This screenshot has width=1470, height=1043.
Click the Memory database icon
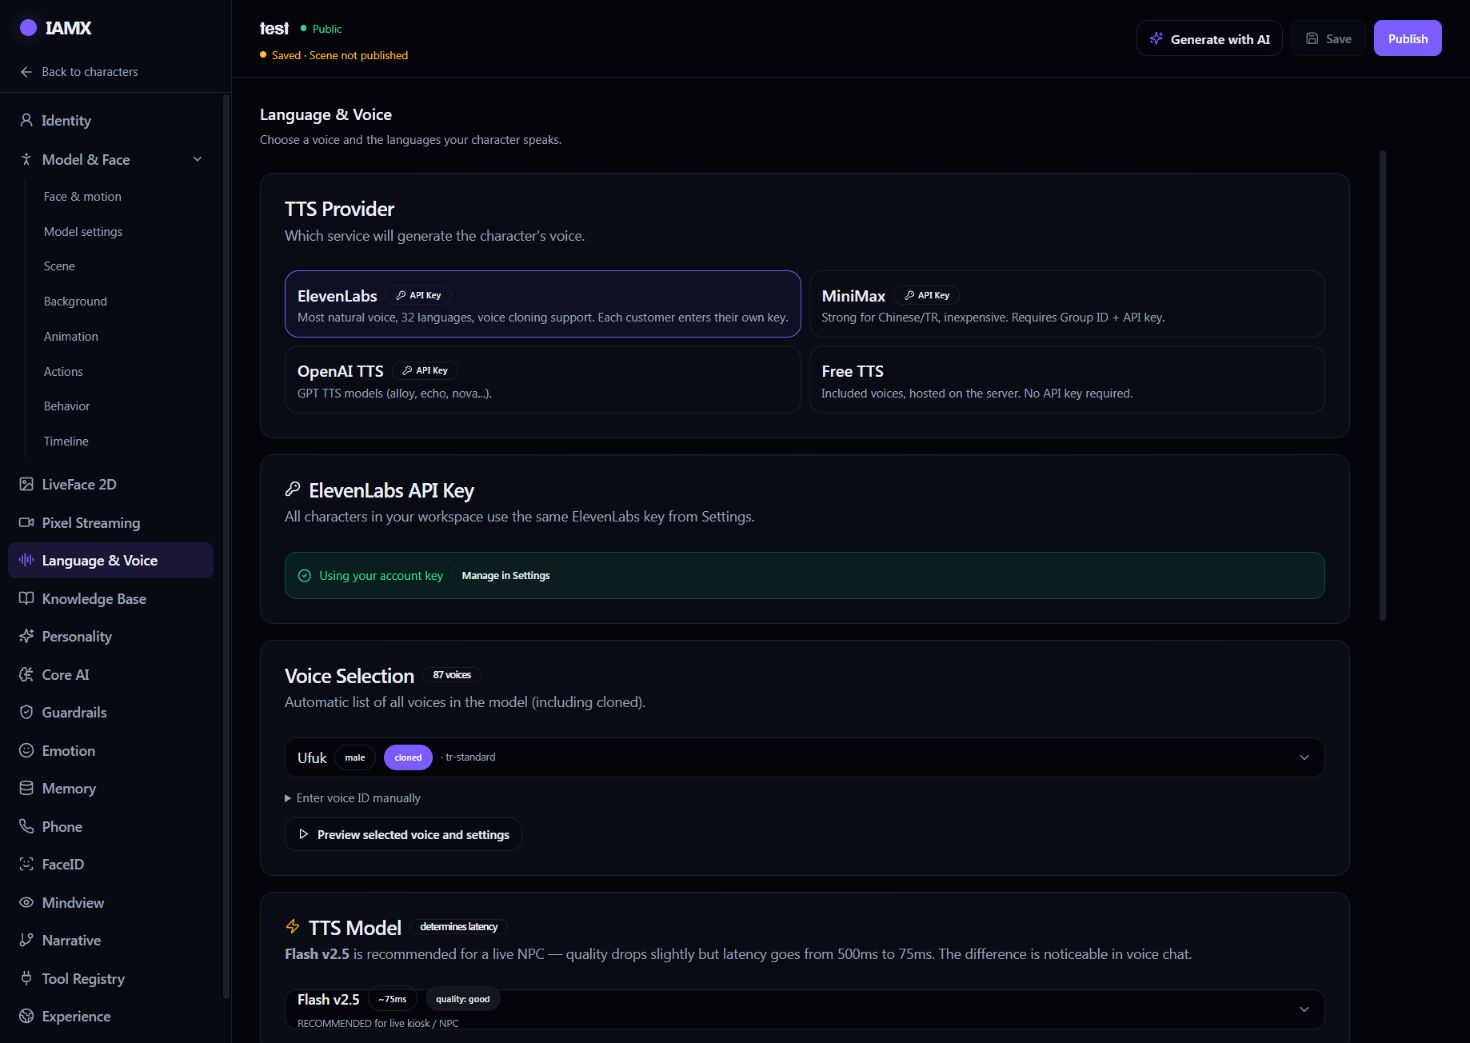(x=26, y=788)
